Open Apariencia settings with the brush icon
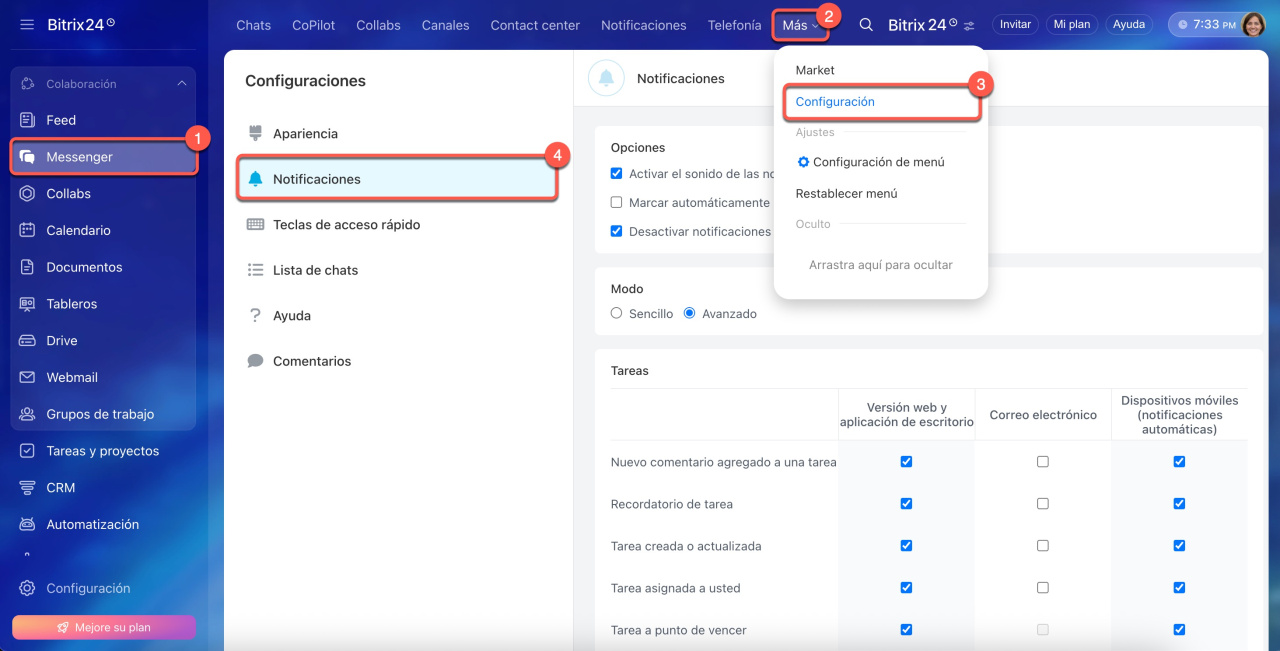Screen dimensions: 1280x651 [255, 134]
